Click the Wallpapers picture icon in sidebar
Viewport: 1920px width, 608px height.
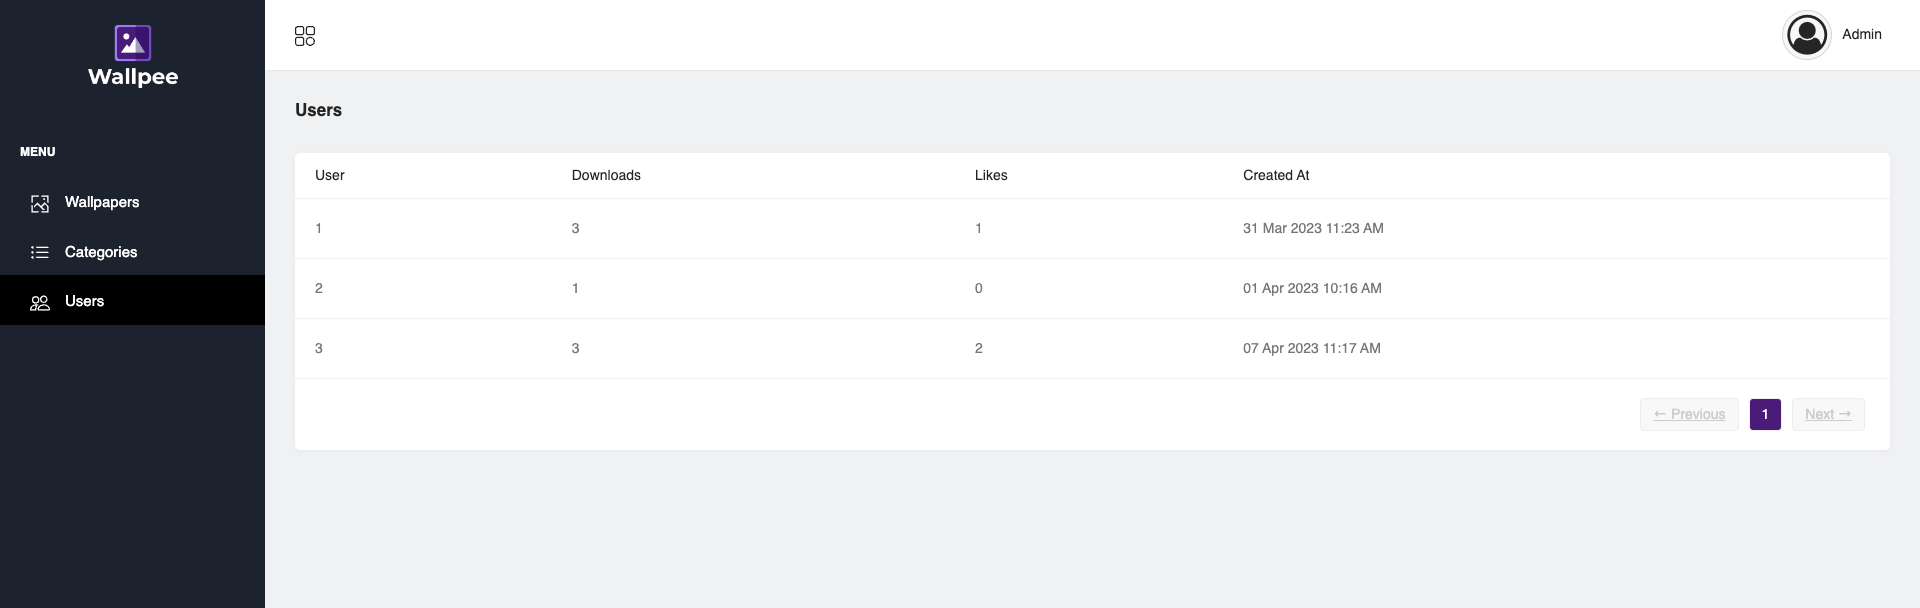40,203
